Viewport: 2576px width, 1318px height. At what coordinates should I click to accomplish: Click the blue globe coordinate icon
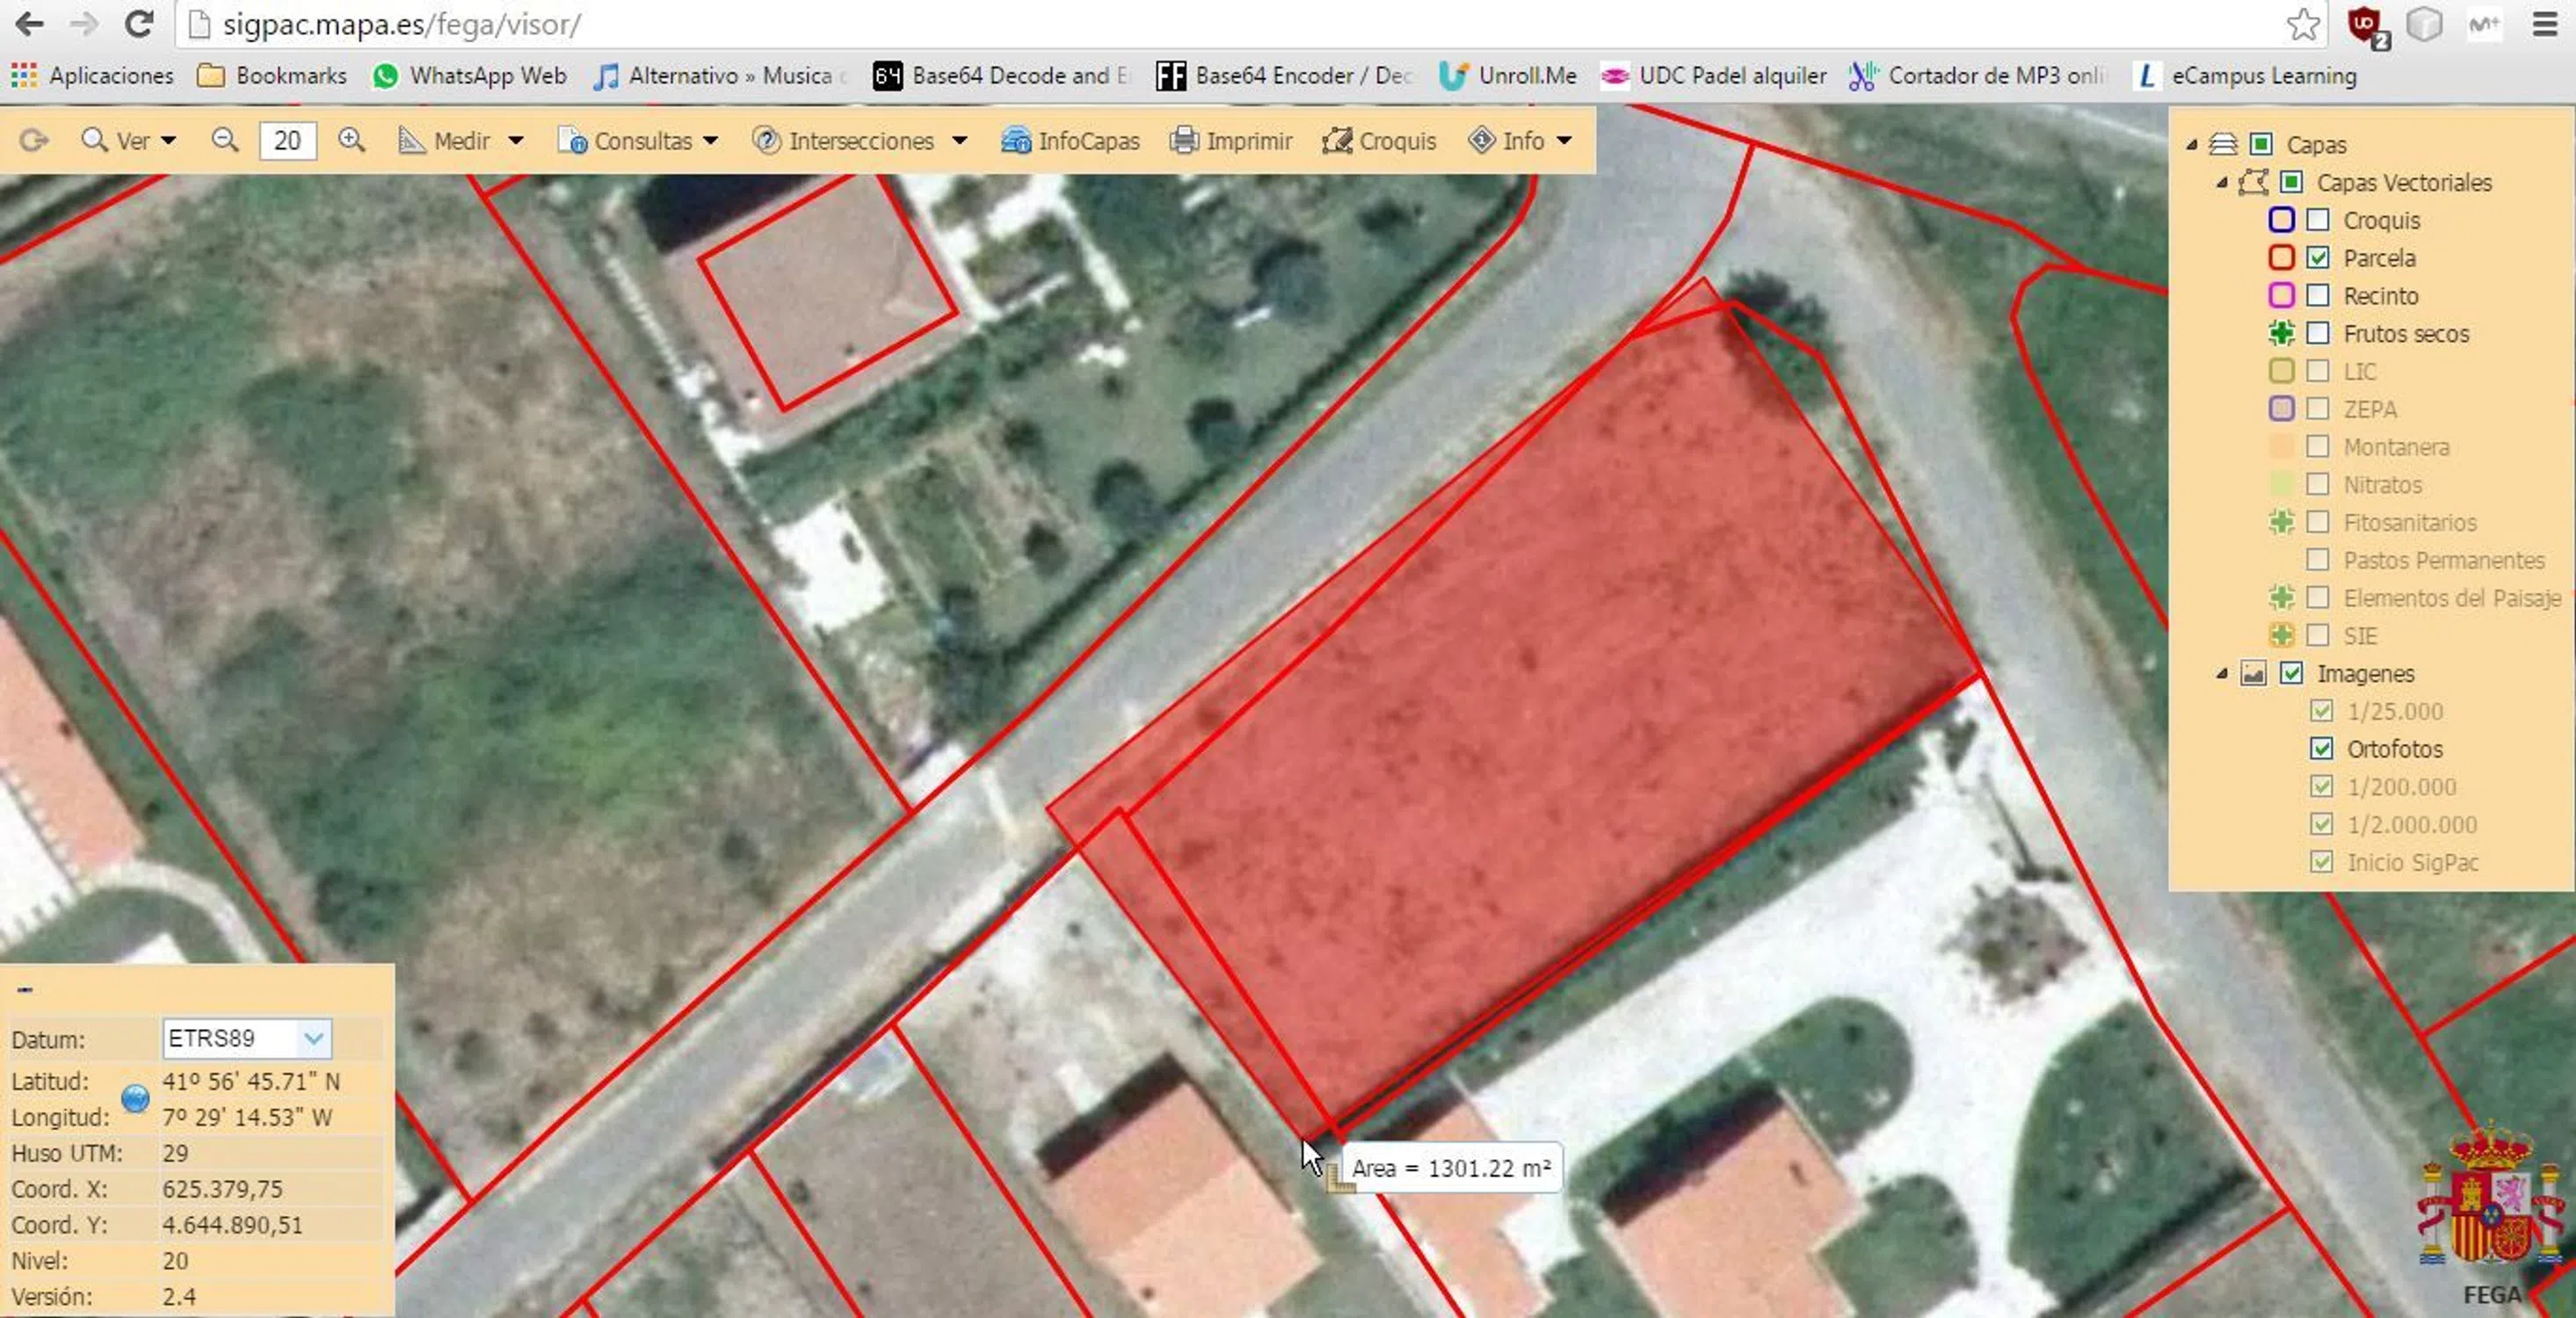pos(135,1099)
